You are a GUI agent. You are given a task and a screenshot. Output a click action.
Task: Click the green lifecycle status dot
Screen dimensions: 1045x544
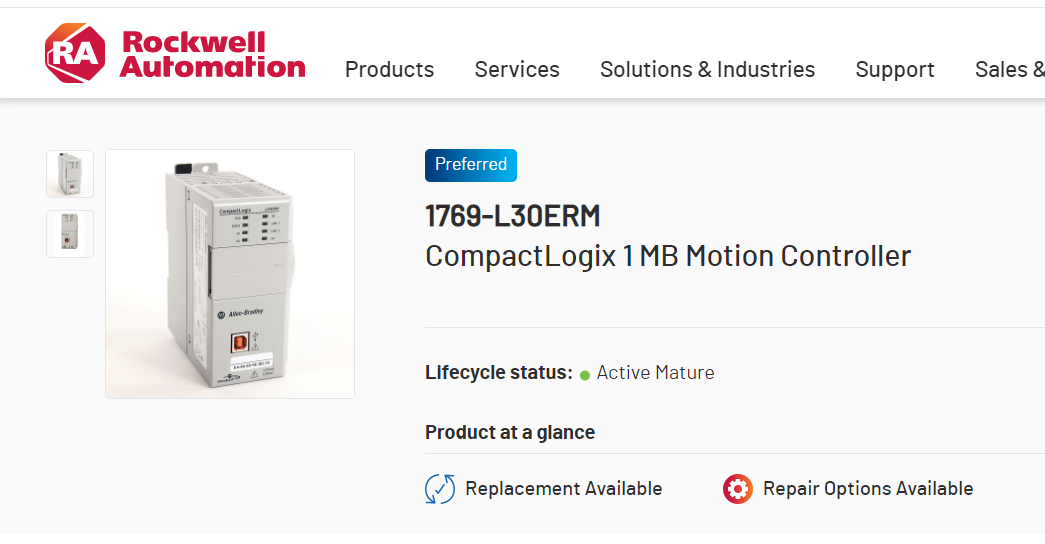click(585, 375)
